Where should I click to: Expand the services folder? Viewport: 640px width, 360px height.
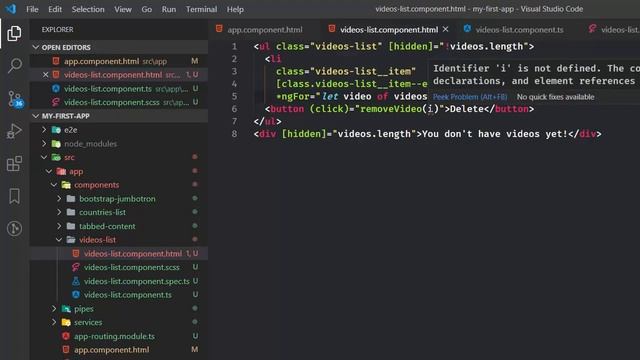tap(54, 322)
